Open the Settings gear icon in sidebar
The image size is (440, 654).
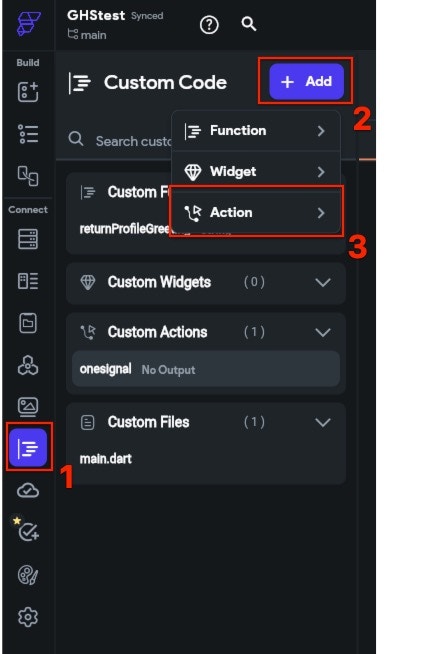(x=28, y=617)
